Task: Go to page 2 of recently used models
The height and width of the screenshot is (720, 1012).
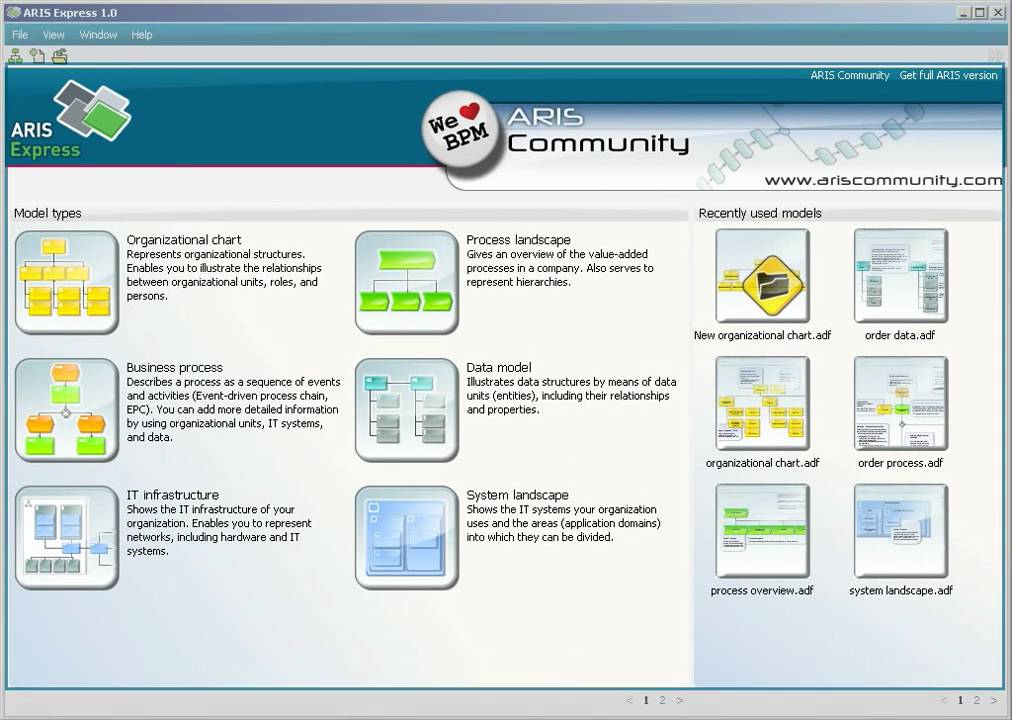Action: 977,701
